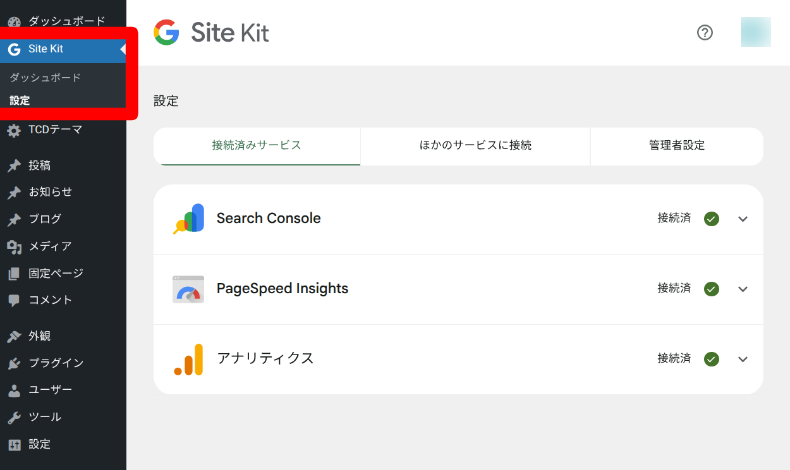This screenshot has height=470, width=790.
Task: Open Site Kit in the sidebar
Action: pyautogui.click(x=63, y=49)
